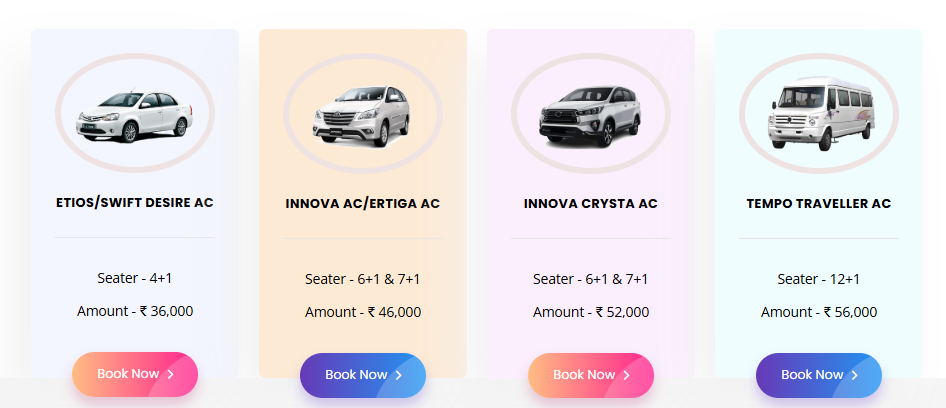Click the ₹ 36,000 amount text
The height and width of the screenshot is (408, 946).
pyautogui.click(x=167, y=311)
